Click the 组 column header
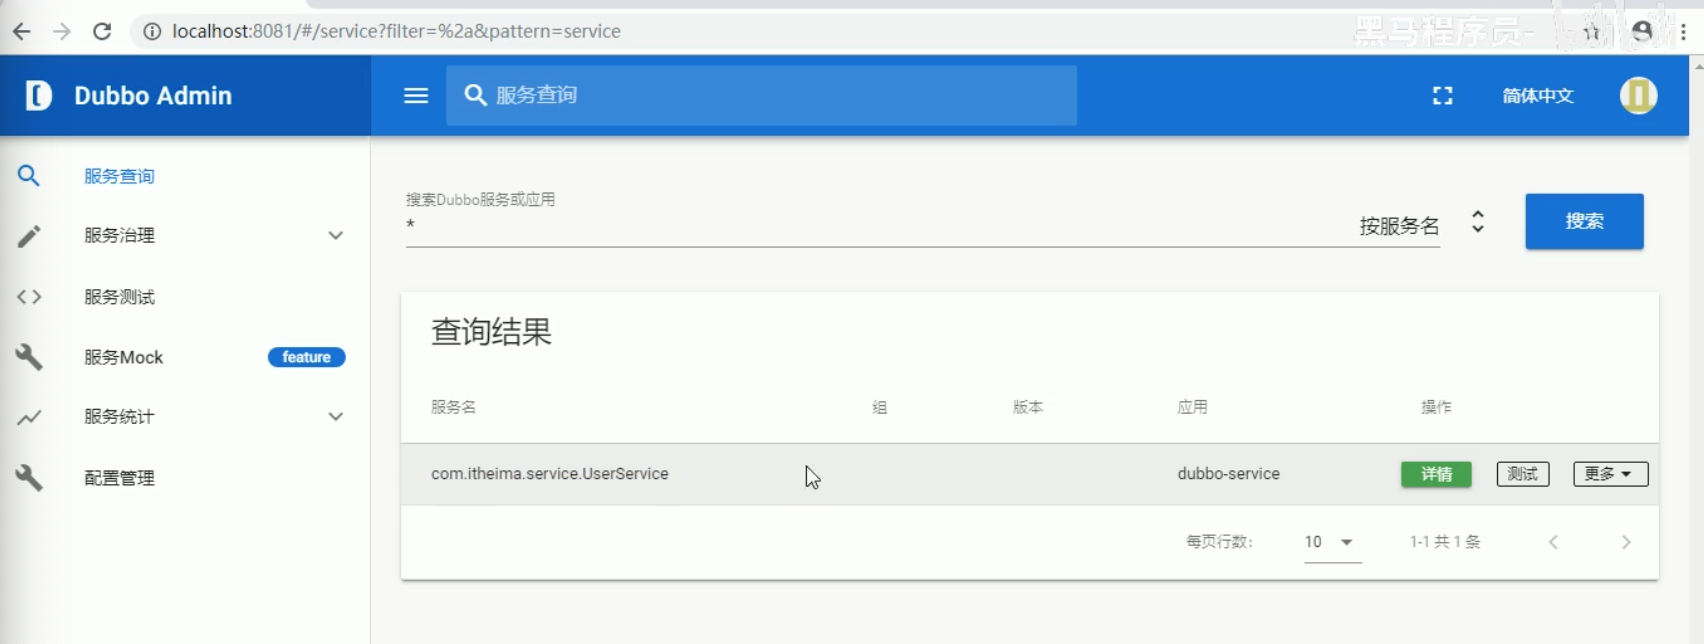The height and width of the screenshot is (644, 1704). [x=879, y=407]
